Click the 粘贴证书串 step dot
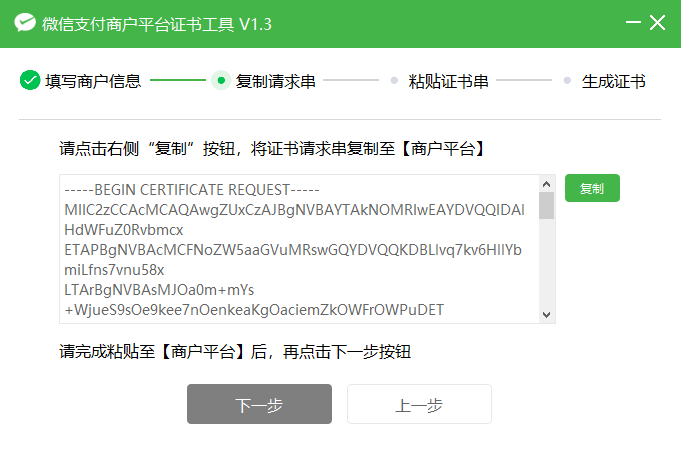 [x=394, y=80]
